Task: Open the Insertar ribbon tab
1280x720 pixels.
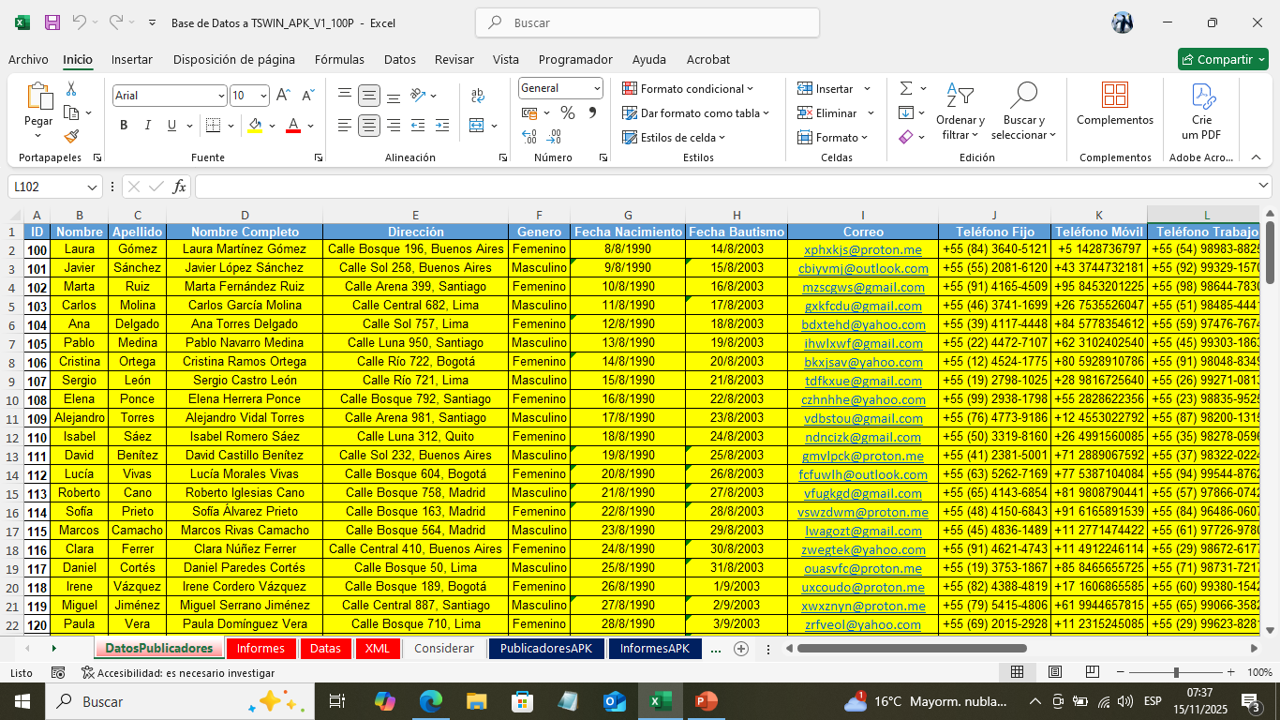Action: tap(132, 60)
